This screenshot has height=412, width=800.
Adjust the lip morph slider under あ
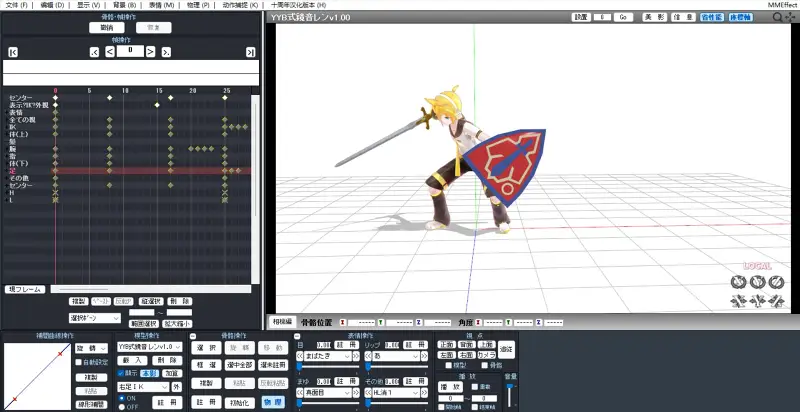pyautogui.click(x=395, y=367)
